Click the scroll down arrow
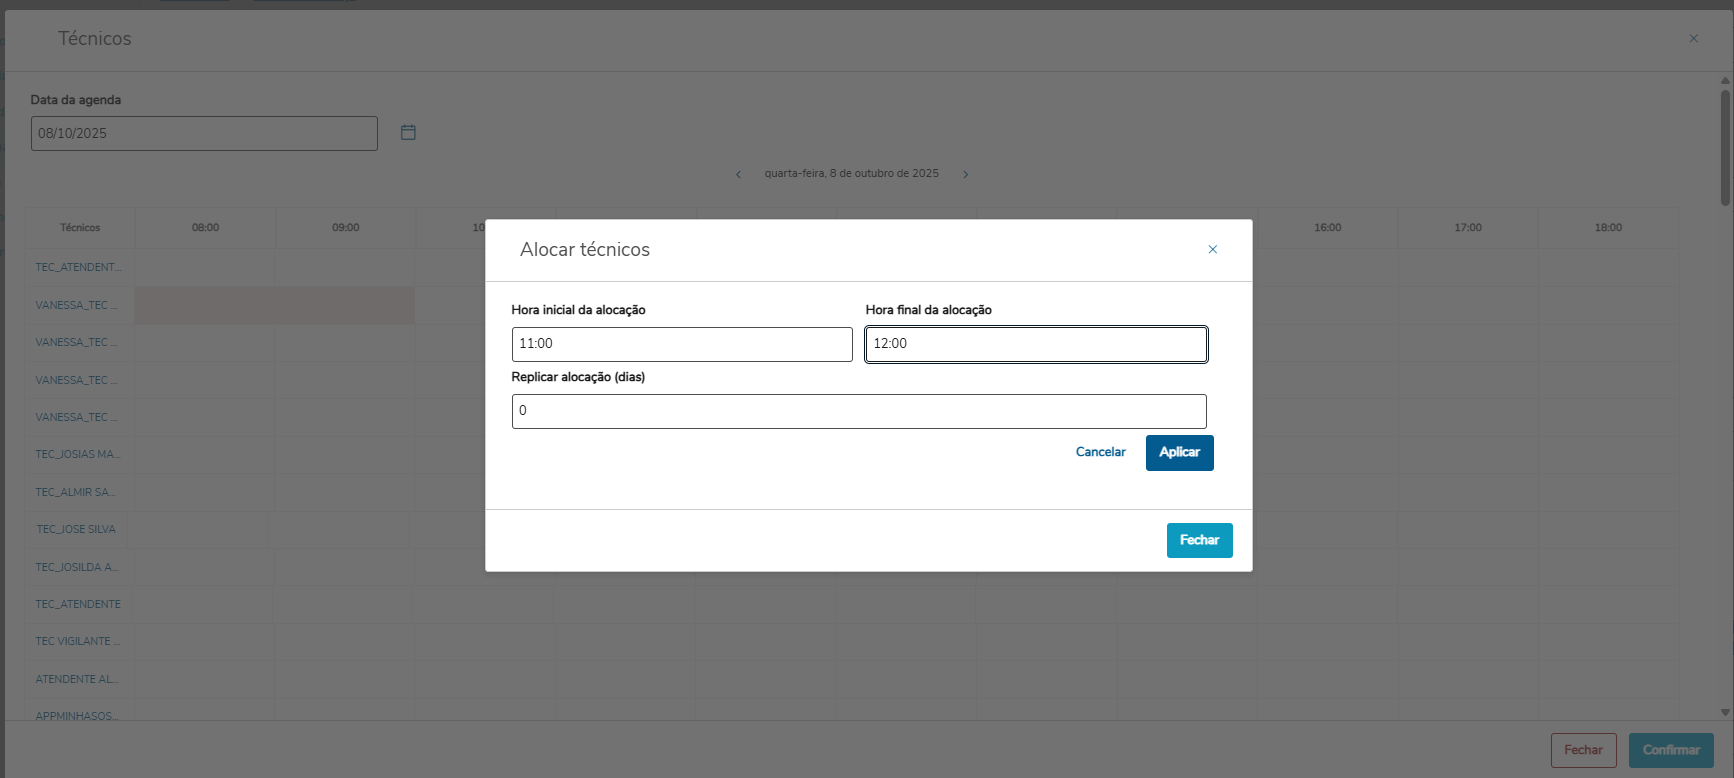Image resolution: width=1734 pixels, height=778 pixels. (1725, 713)
